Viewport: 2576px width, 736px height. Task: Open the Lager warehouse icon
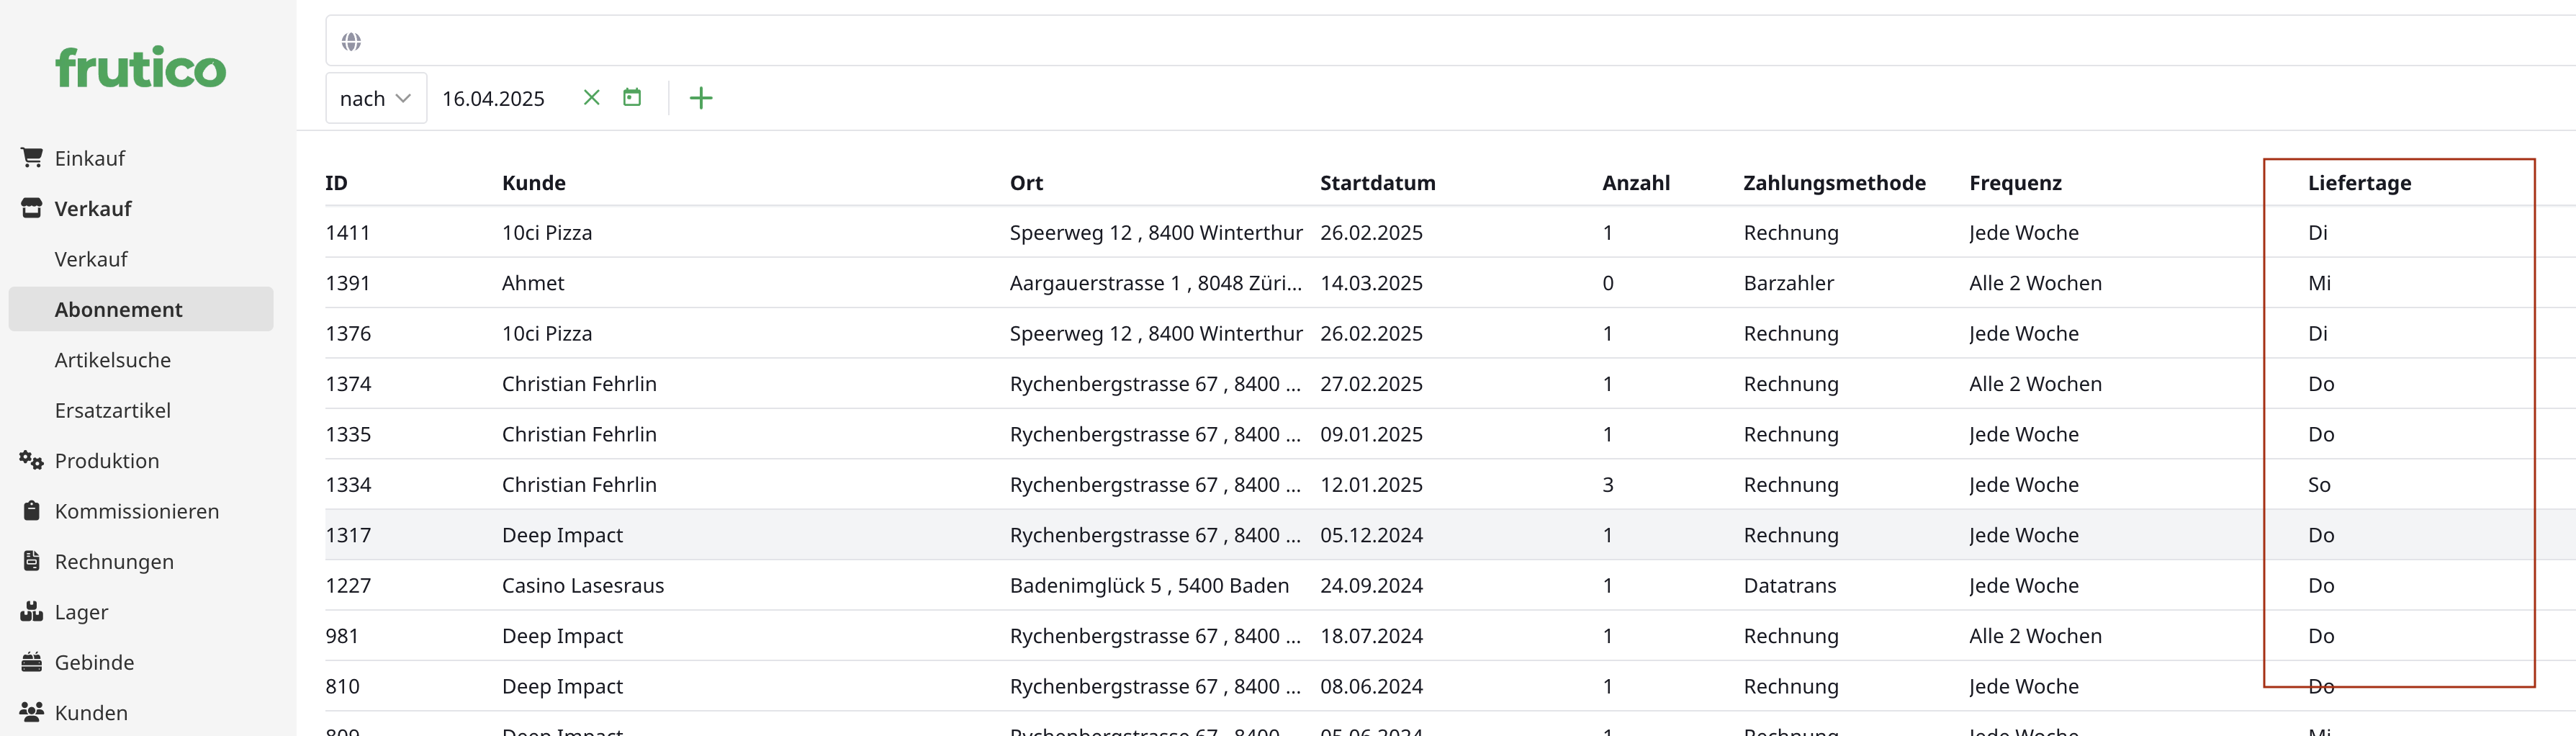pyautogui.click(x=31, y=611)
